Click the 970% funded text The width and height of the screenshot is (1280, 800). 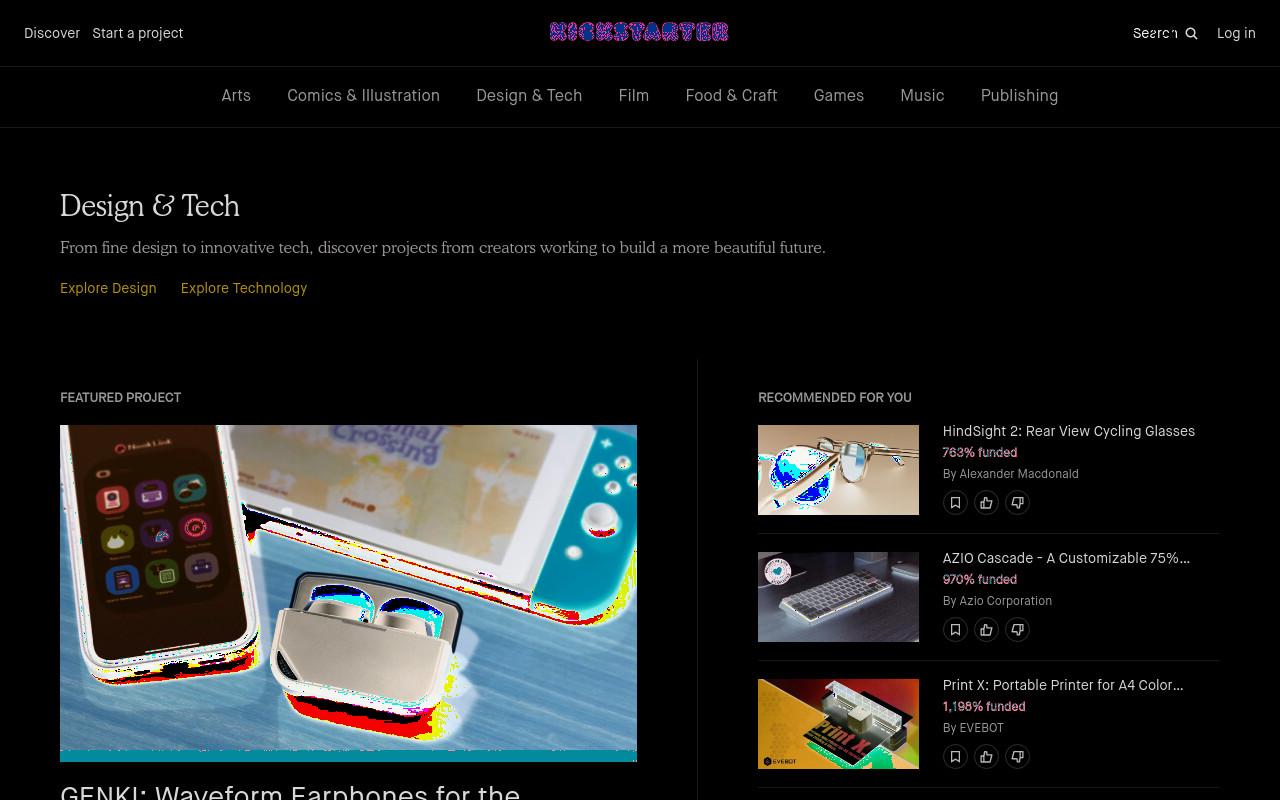click(980, 580)
